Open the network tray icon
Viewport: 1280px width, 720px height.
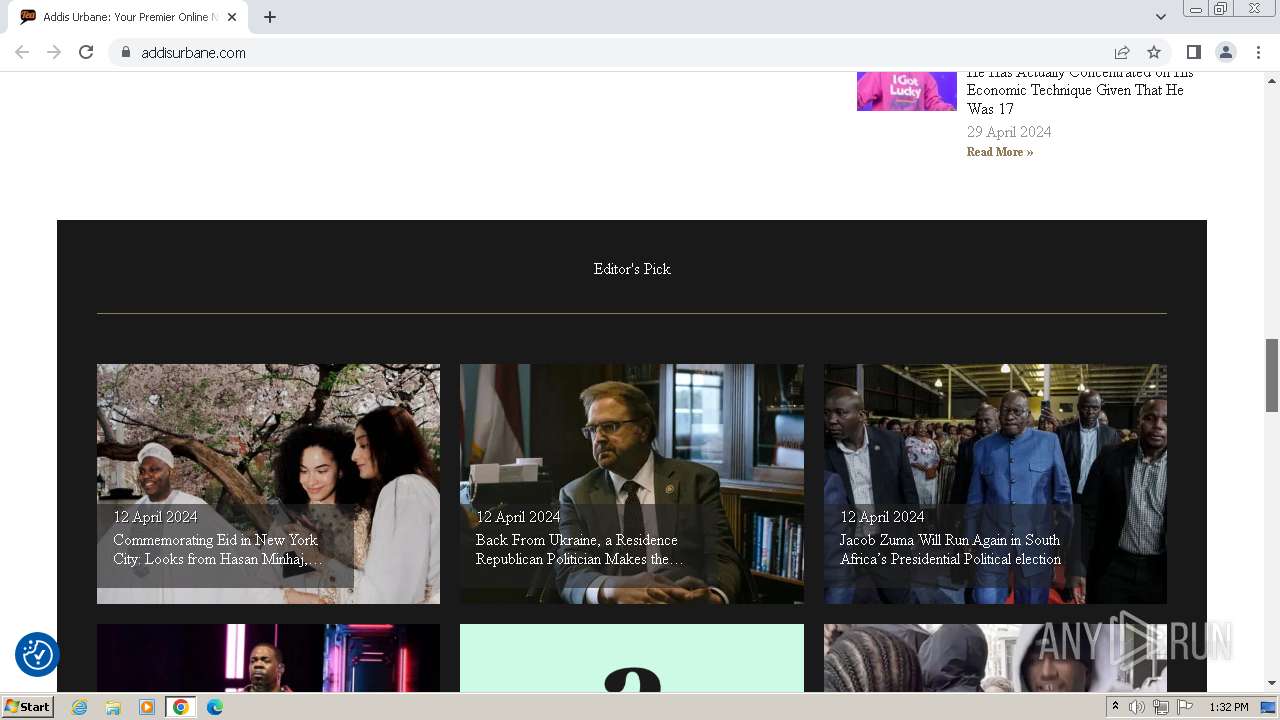point(1161,707)
